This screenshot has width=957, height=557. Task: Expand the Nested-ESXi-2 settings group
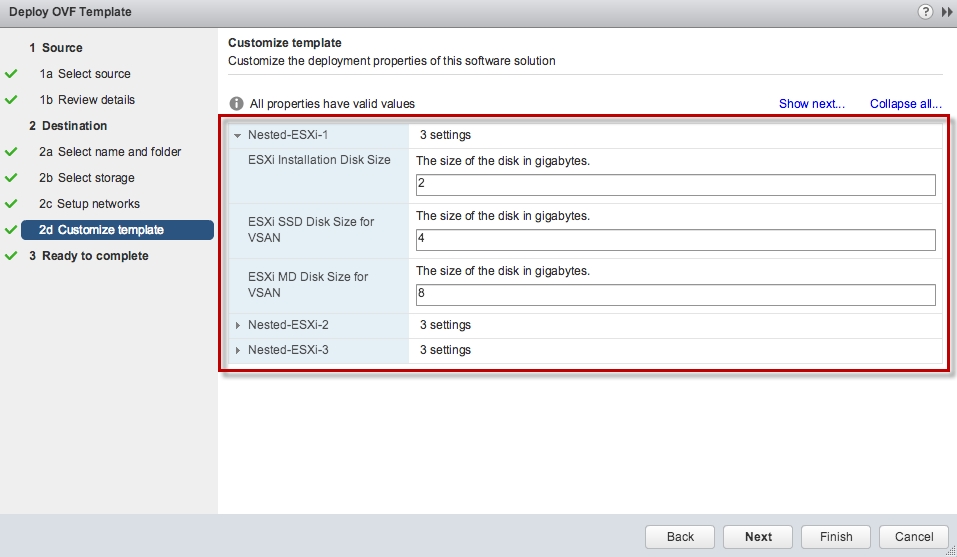pyautogui.click(x=237, y=325)
